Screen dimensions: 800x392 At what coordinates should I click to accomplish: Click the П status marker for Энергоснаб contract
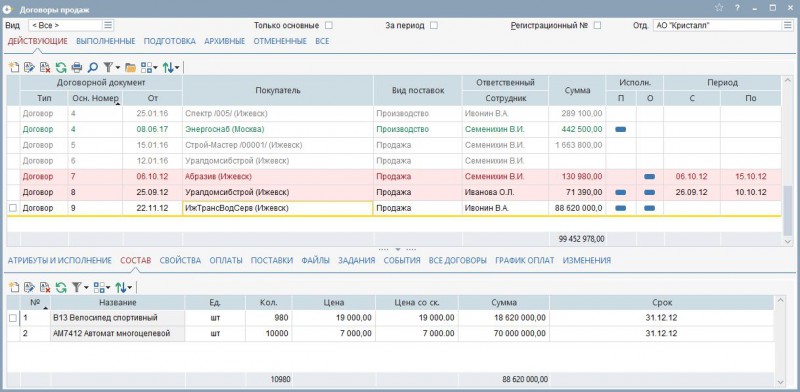point(621,130)
